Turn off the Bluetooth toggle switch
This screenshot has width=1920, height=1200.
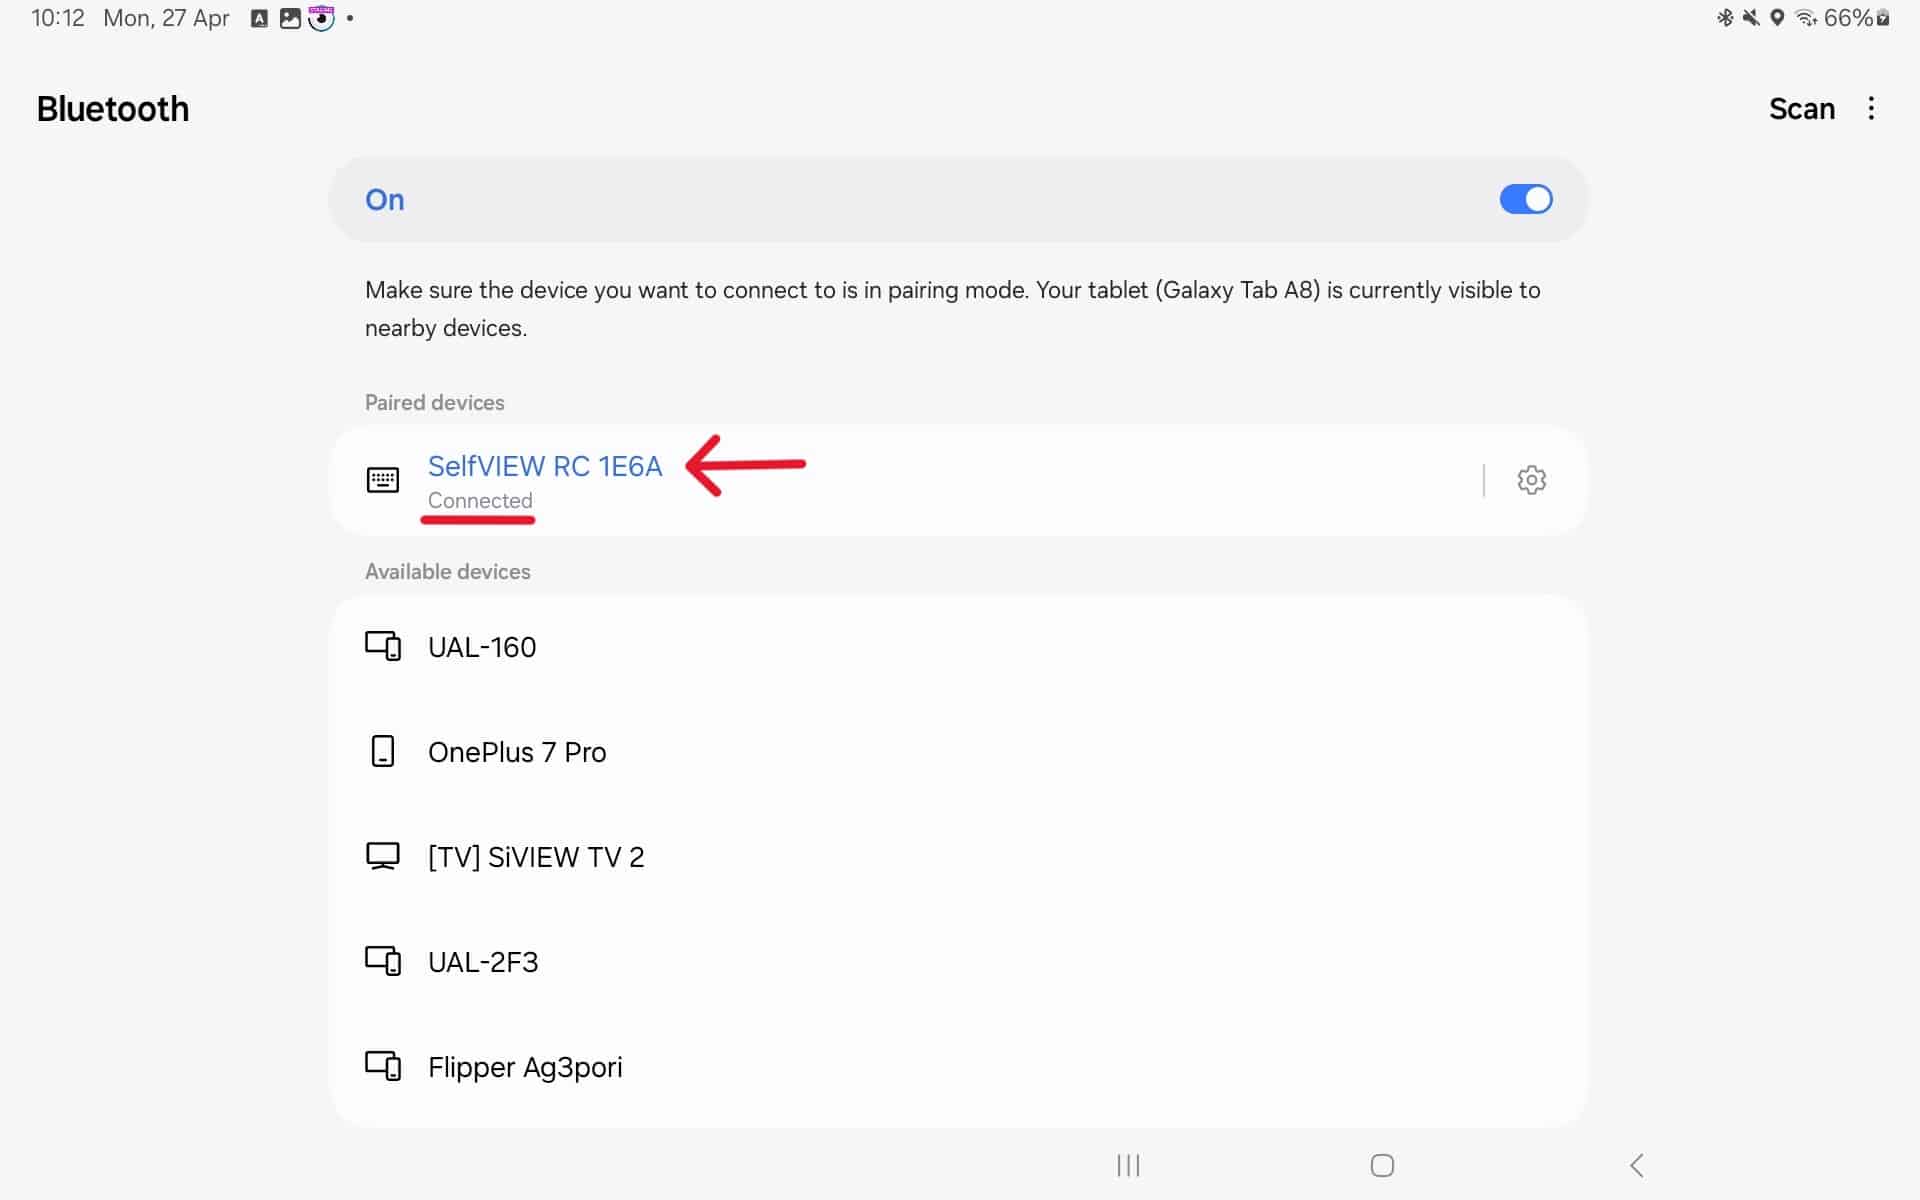coord(1525,199)
